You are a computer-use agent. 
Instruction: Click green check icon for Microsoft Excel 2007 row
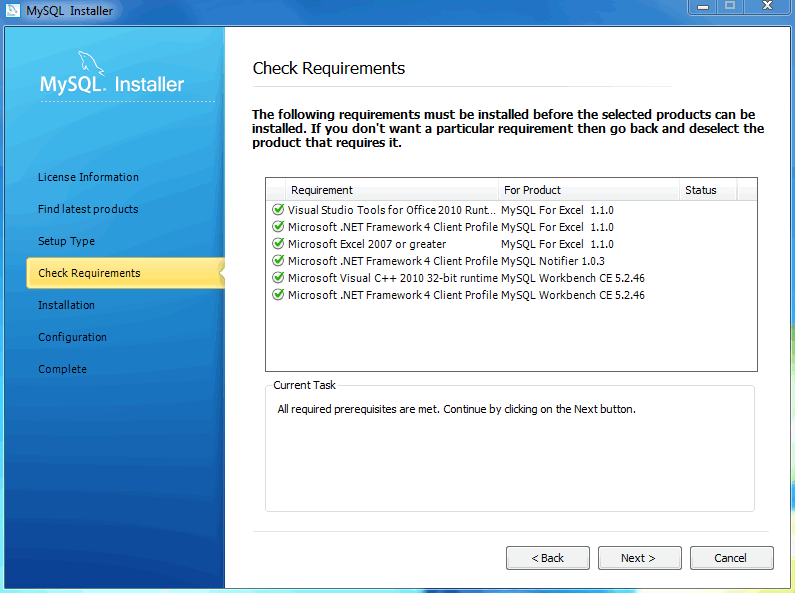pos(278,243)
